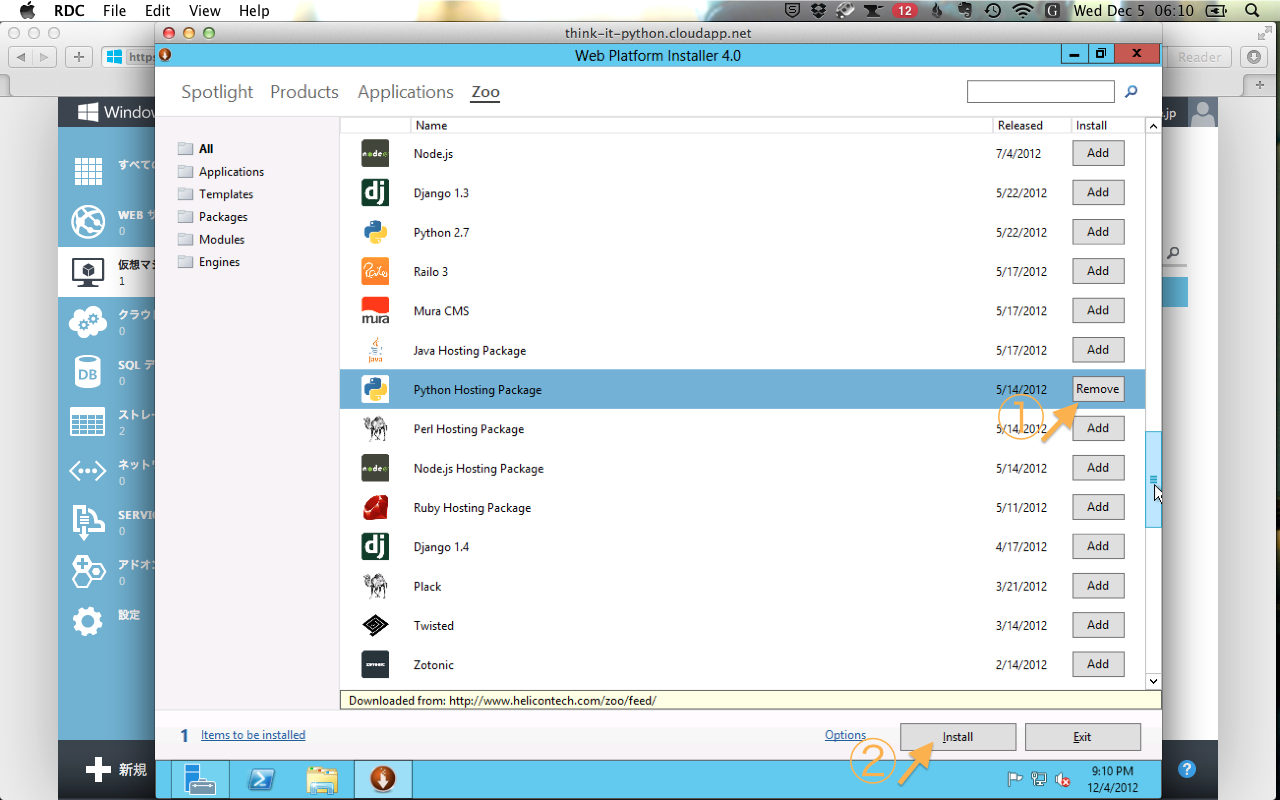
Task: Select the Twisted row text
Action: click(x=434, y=626)
